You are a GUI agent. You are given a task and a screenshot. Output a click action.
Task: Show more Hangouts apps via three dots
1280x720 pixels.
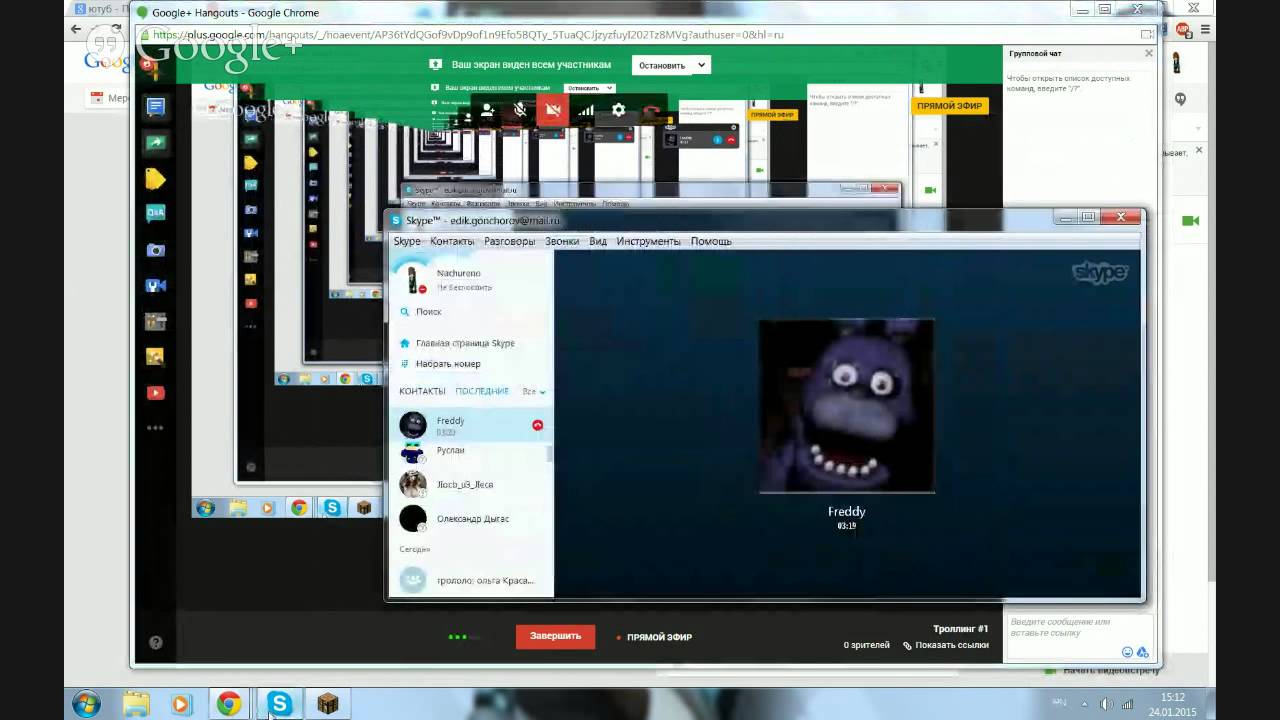tap(155, 428)
